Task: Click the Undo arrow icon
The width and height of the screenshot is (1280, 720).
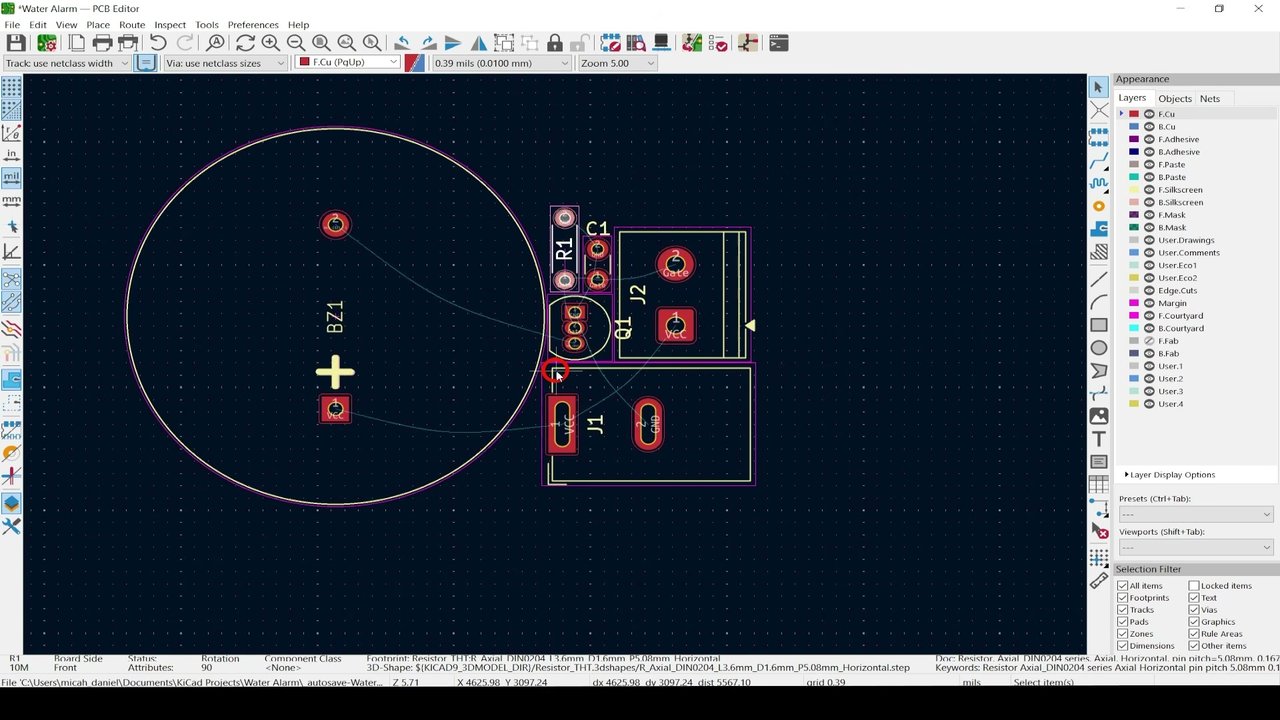Action: 158,43
